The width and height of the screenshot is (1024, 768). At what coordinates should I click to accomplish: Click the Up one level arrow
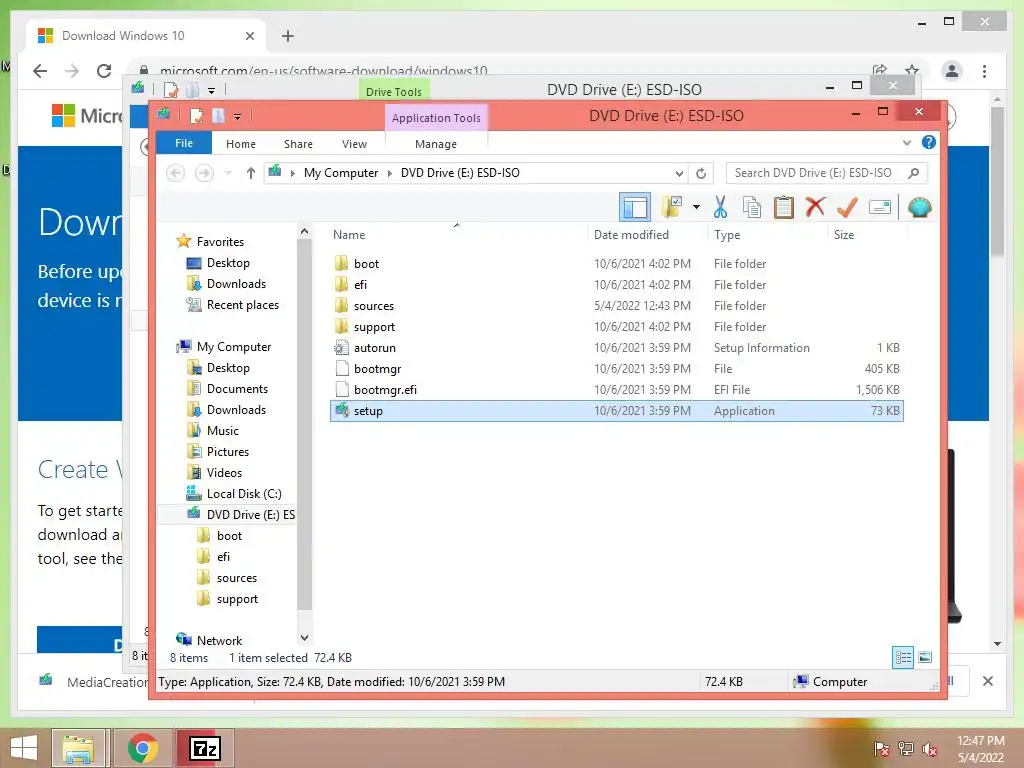coord(250,173)
